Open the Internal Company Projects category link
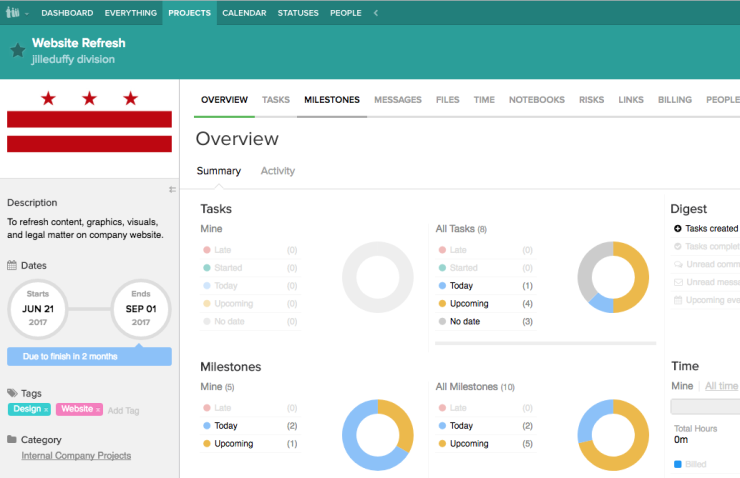 [x=76, y=456]
